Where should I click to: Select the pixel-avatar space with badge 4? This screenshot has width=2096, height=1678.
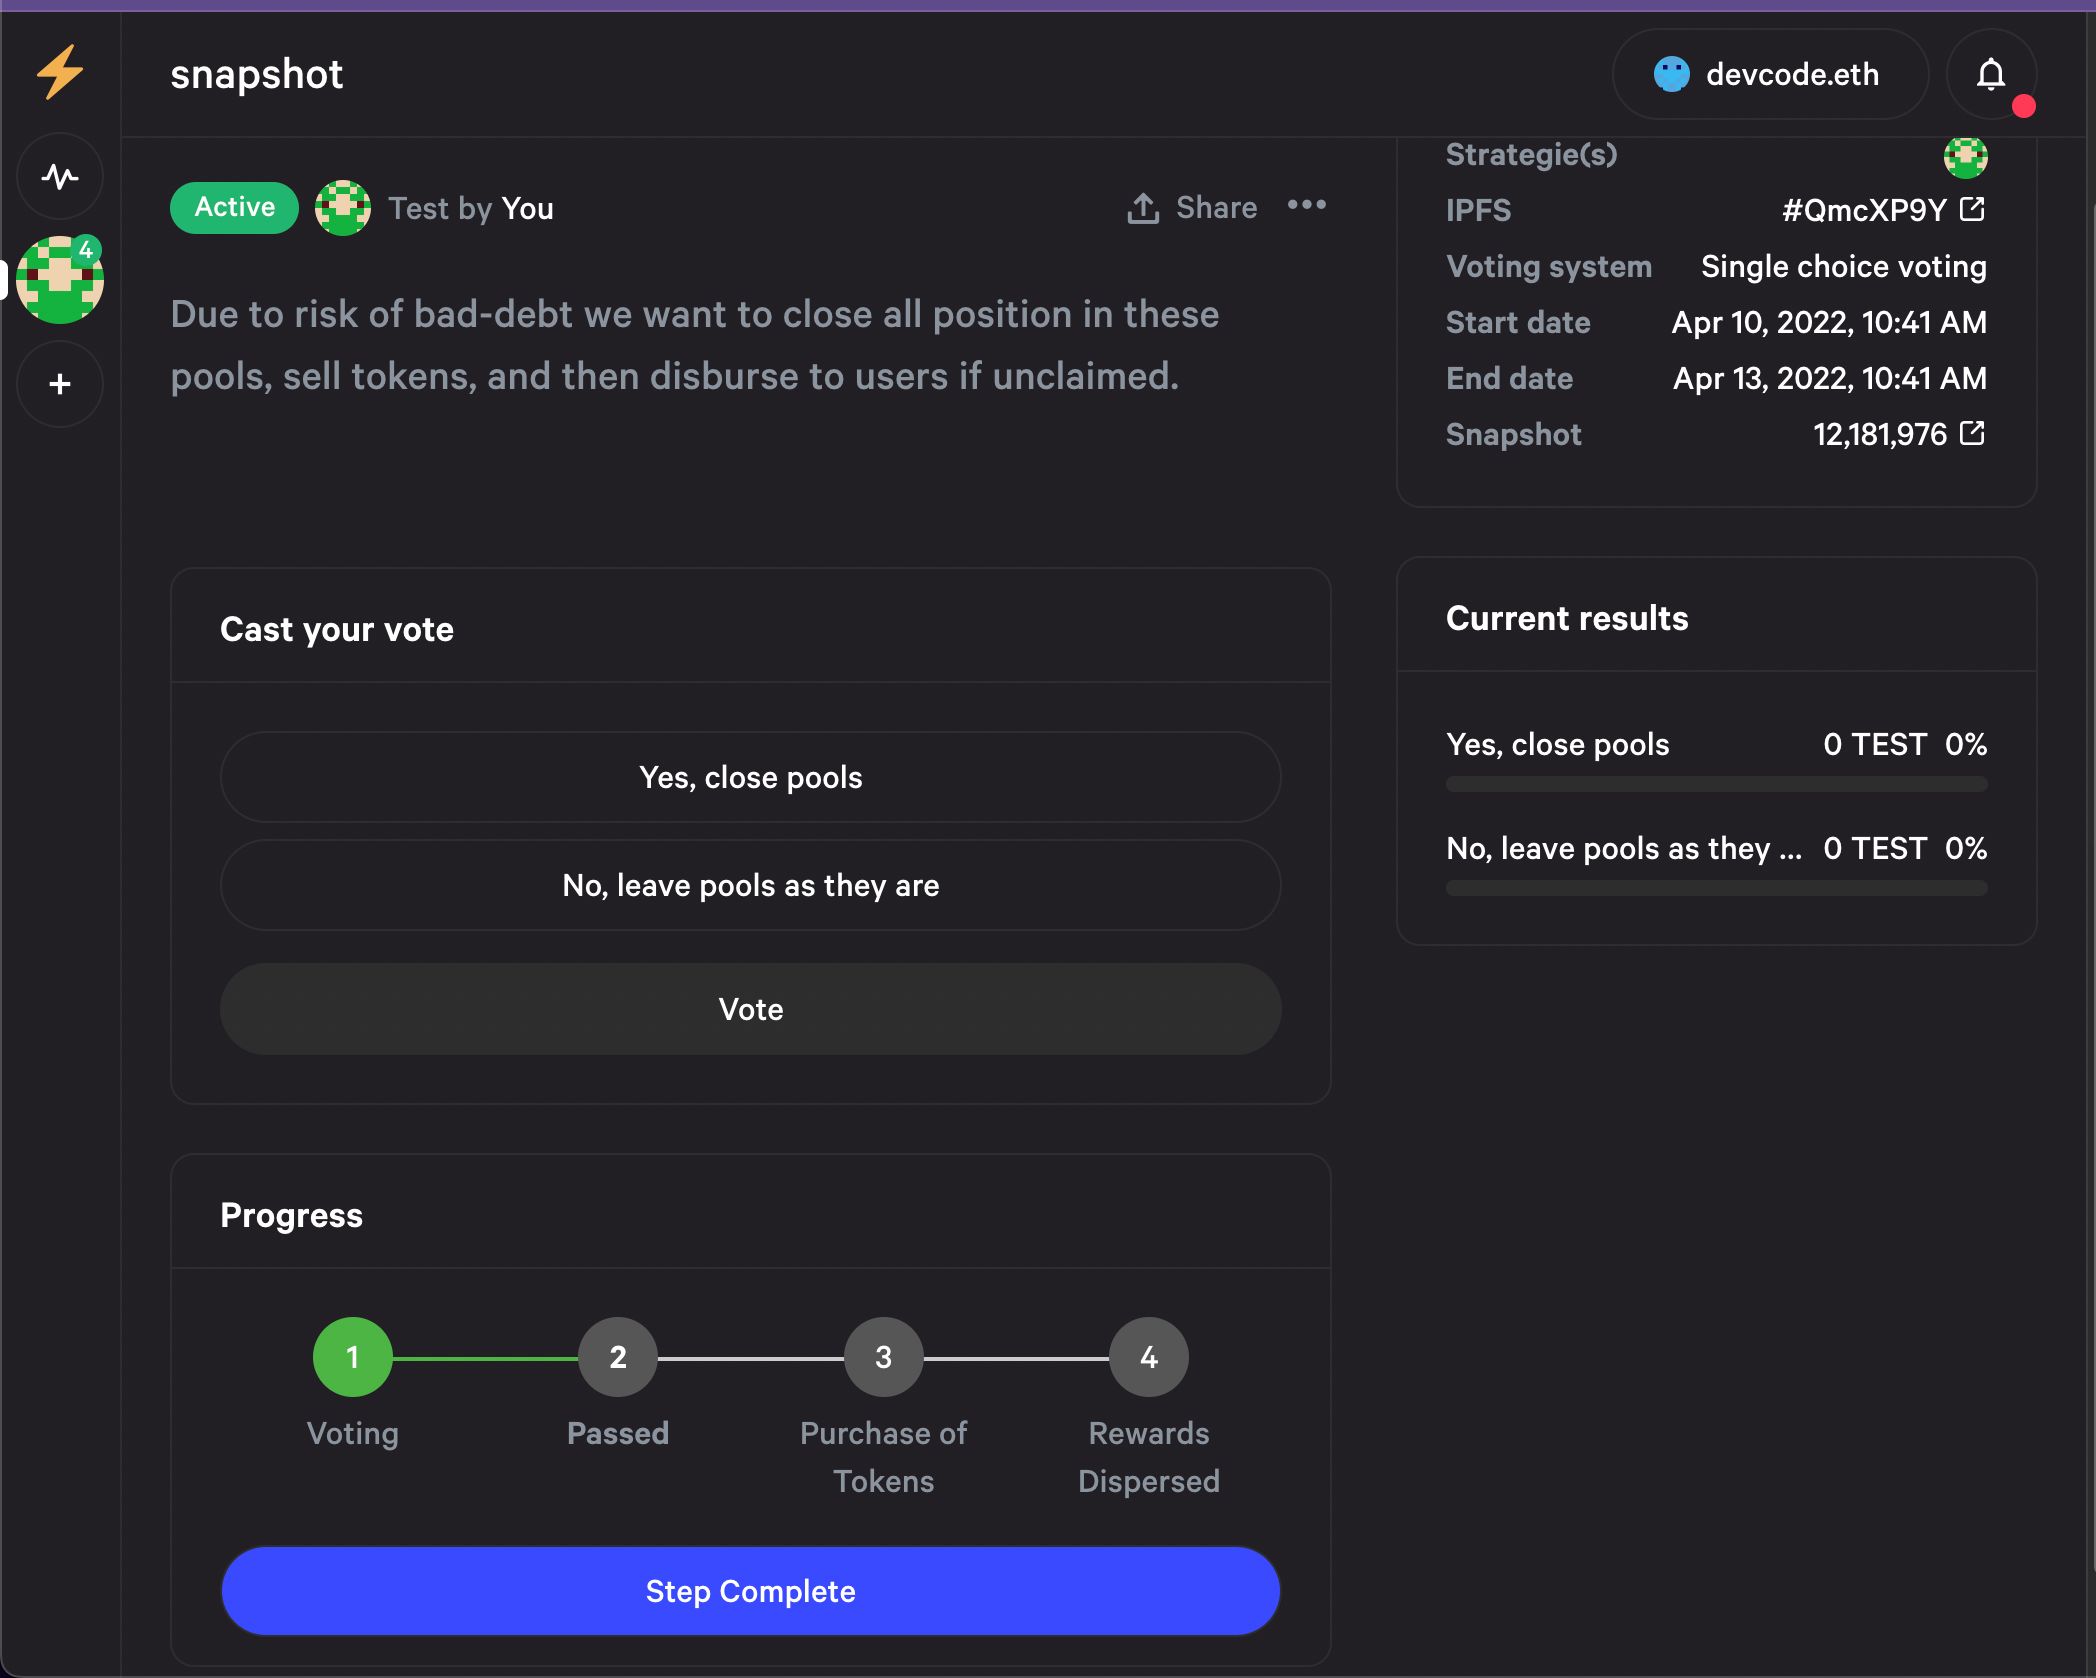click(x=60, y=280)
